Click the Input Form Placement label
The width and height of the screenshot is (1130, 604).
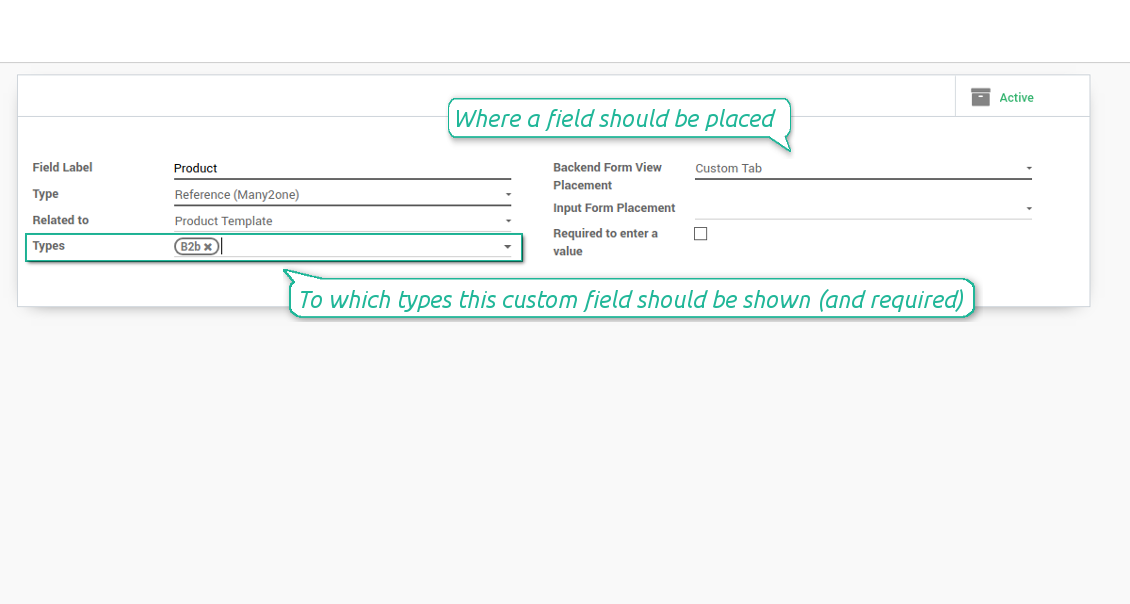(614, 208)
